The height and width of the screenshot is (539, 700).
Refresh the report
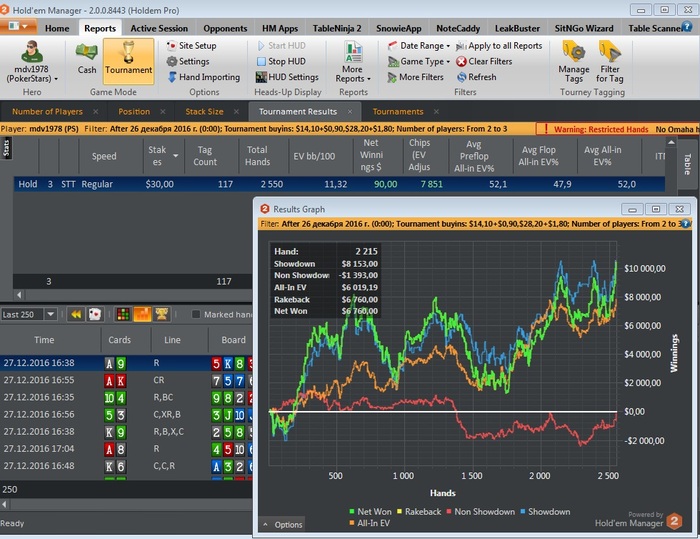pyautogui.click(x=477, y=77)
